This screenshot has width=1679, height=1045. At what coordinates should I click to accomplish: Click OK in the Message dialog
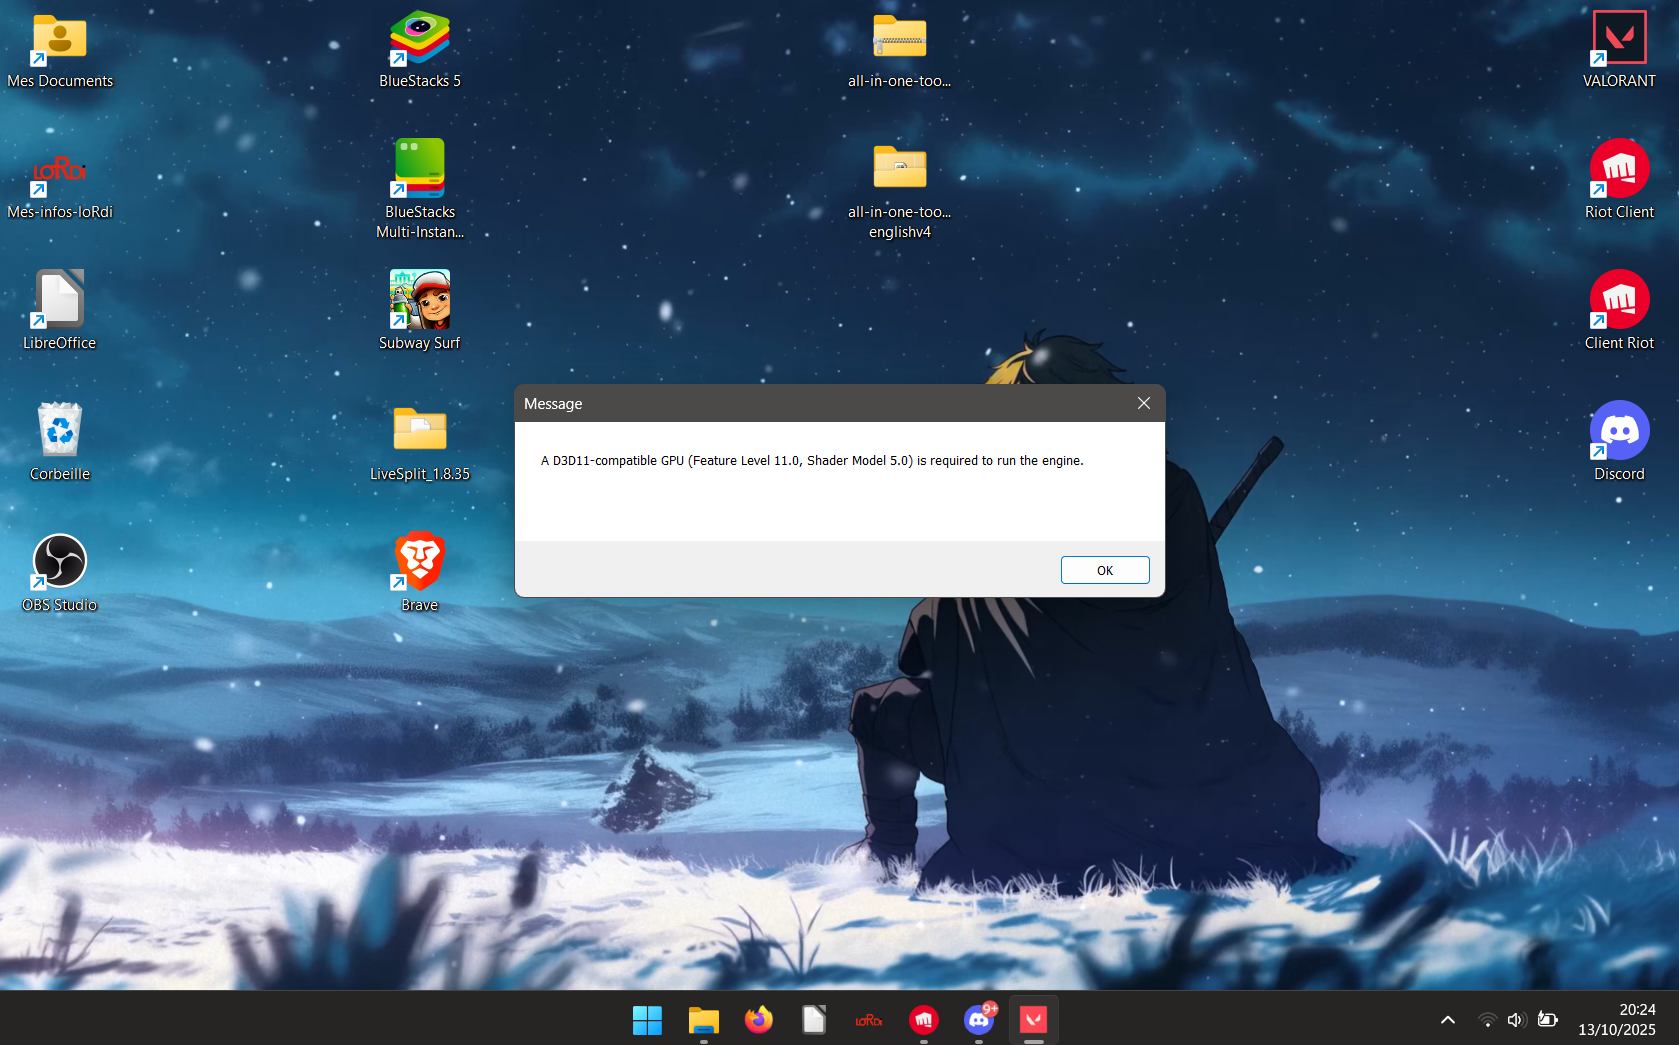click(1105, 570)
